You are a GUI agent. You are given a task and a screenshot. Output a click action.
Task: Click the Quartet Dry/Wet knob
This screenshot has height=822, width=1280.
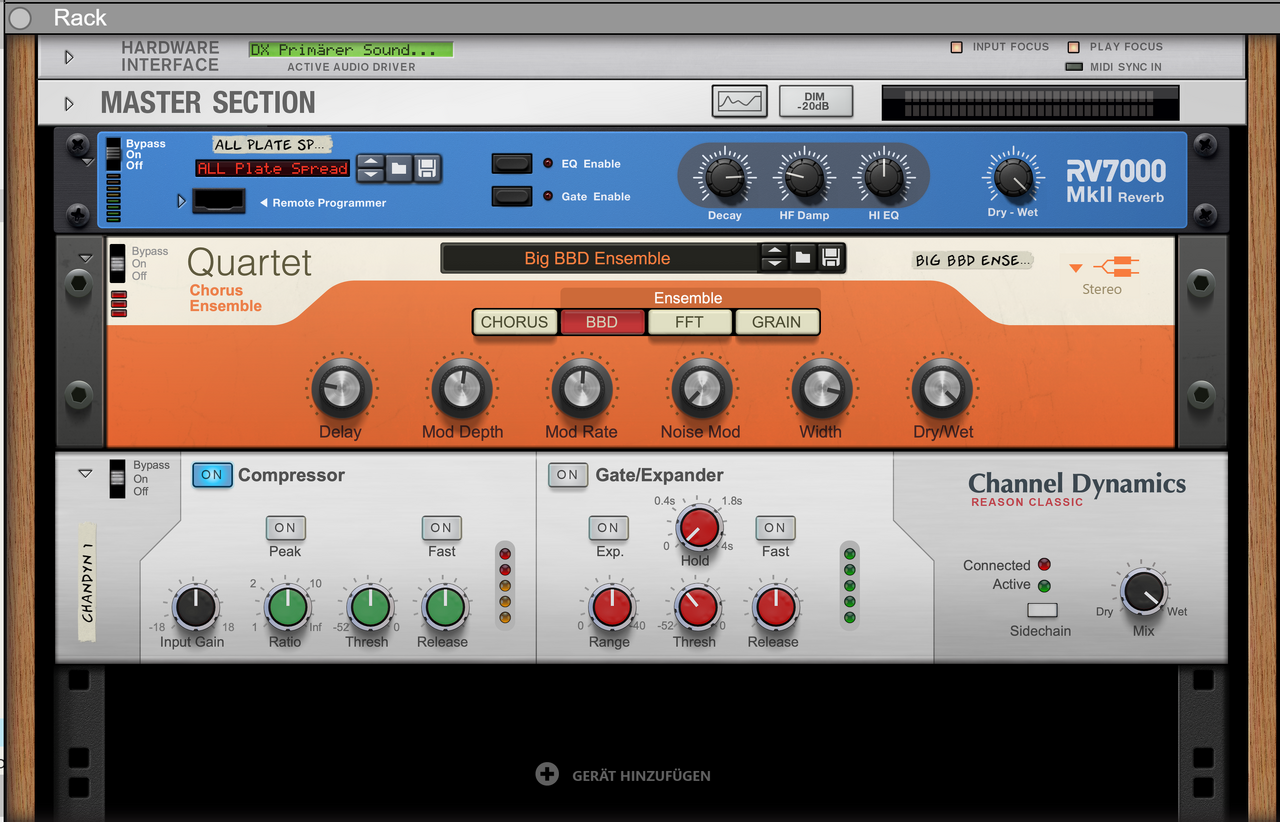942,388
